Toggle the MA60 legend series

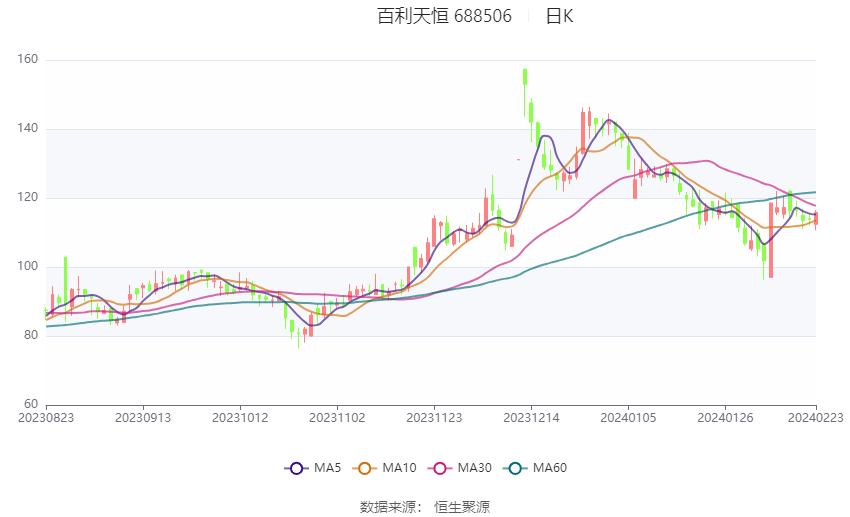coord(535,468)
